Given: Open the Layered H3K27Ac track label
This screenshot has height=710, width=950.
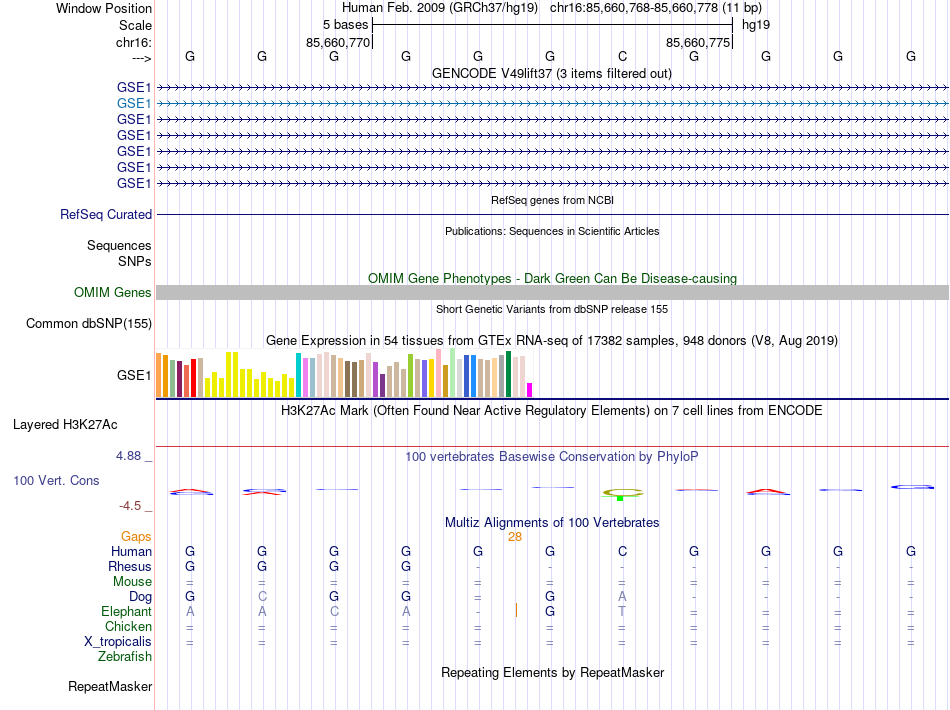Looking at the screenshot, I should [65, 425].
